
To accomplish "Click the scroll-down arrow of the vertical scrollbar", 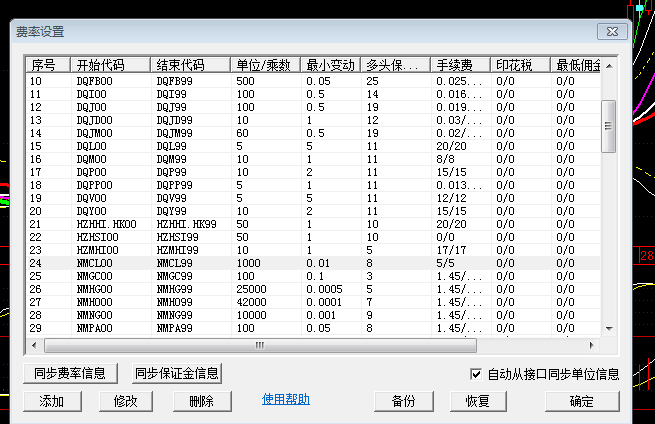I will 609,329.
